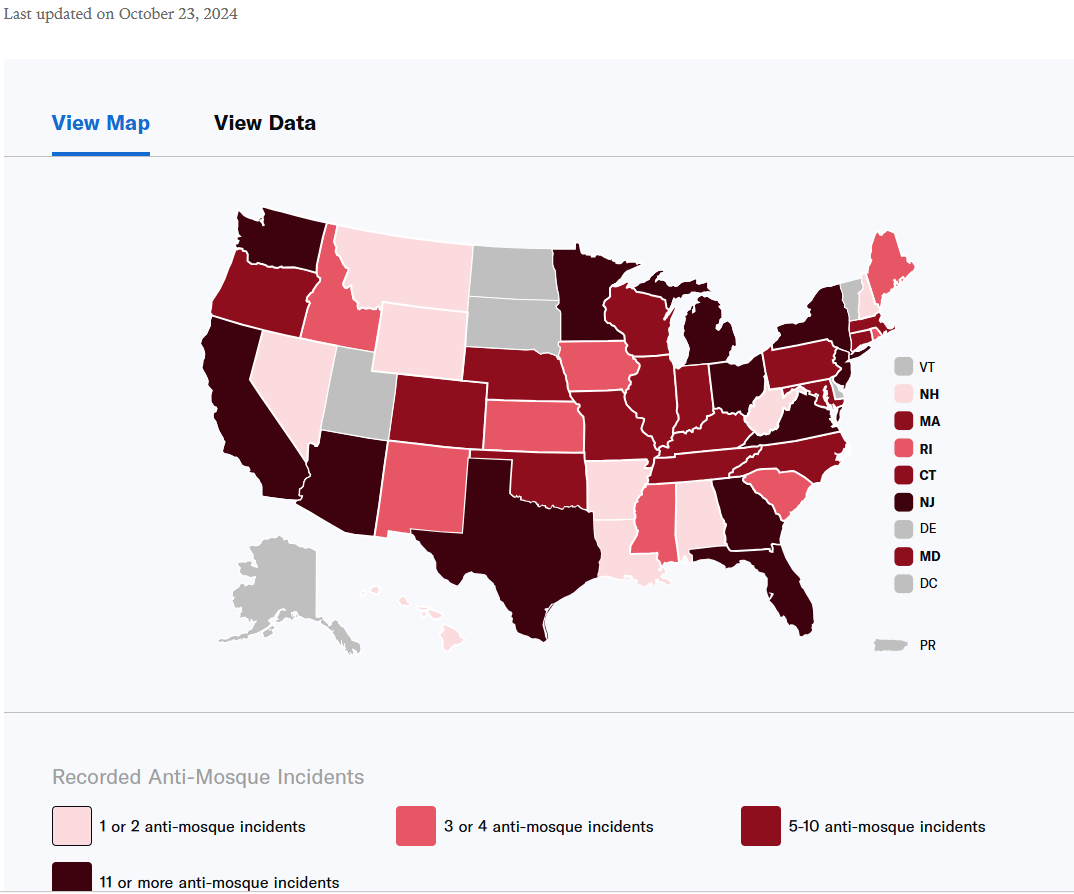
Task: Click the 3 or 4 incidents legend swatch
Action: [x=416, y=826]
